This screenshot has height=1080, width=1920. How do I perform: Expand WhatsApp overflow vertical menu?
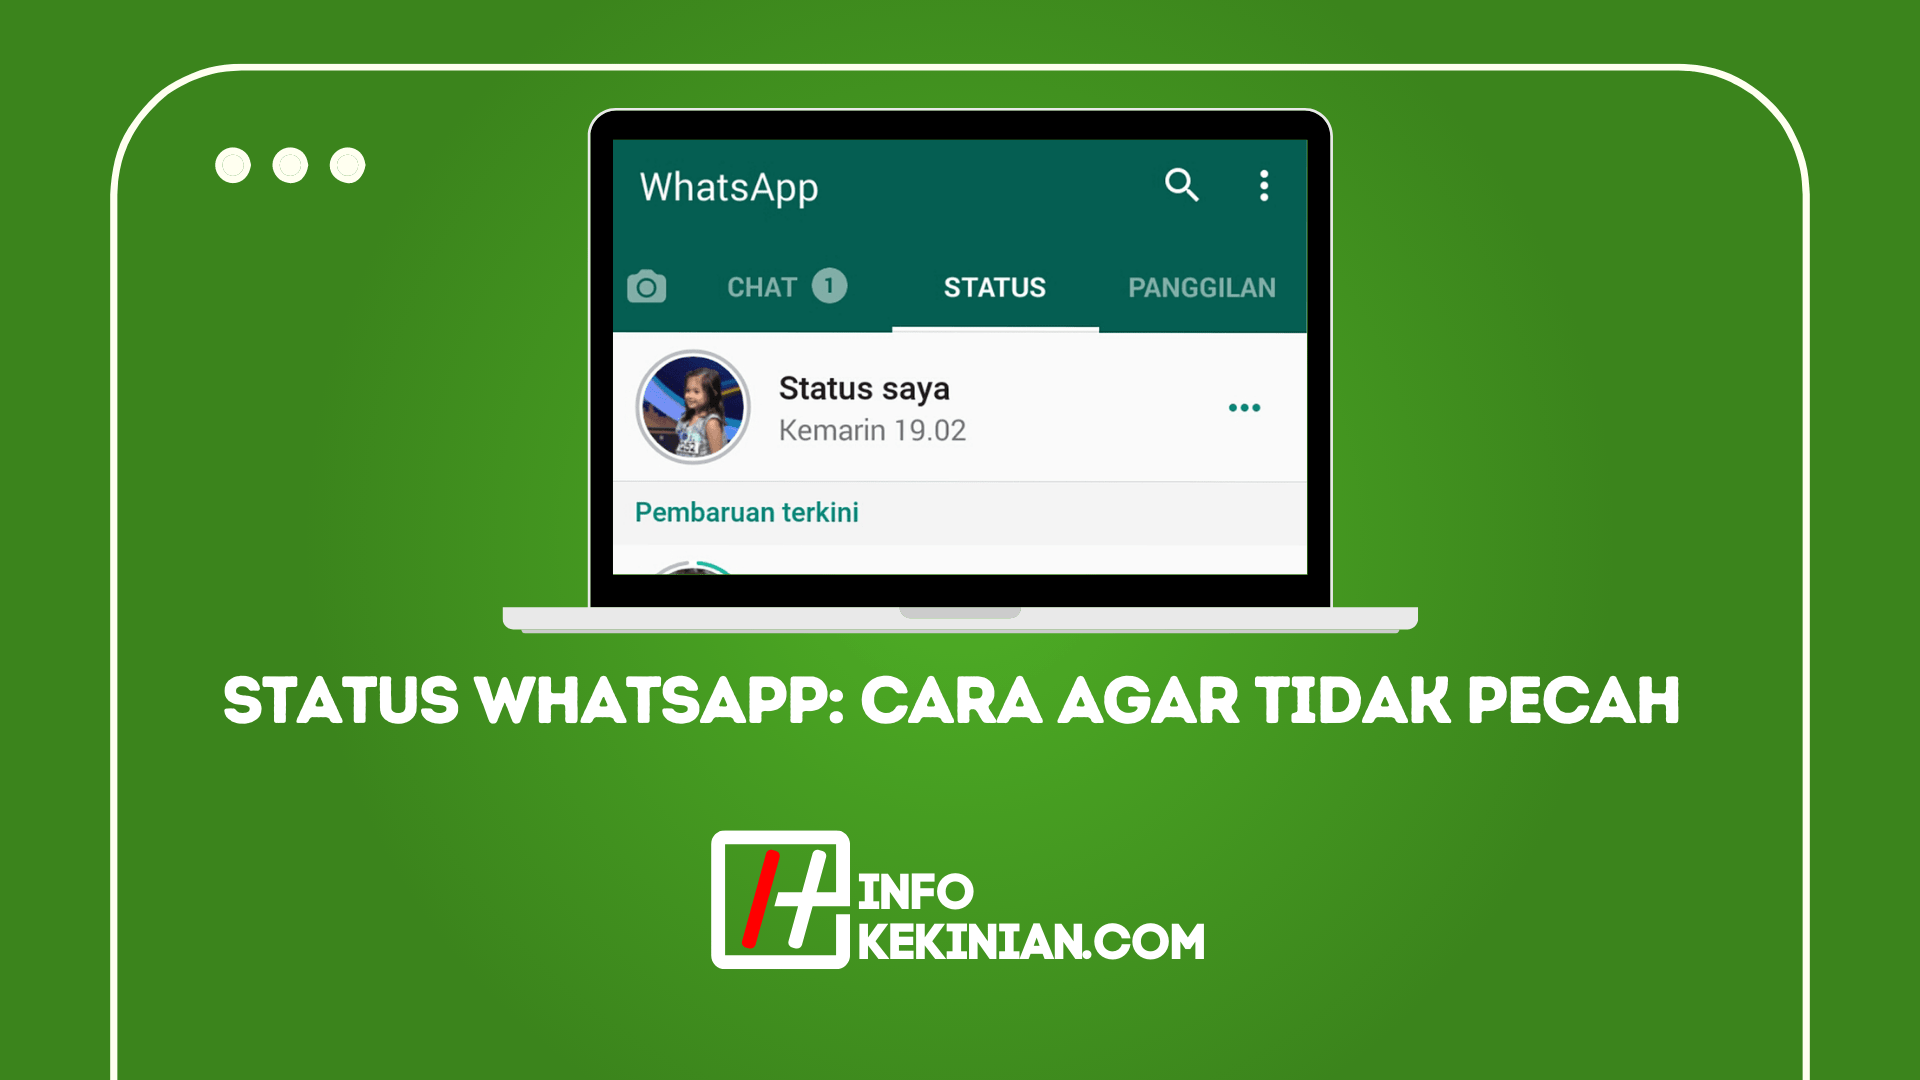pos(1261,185)
